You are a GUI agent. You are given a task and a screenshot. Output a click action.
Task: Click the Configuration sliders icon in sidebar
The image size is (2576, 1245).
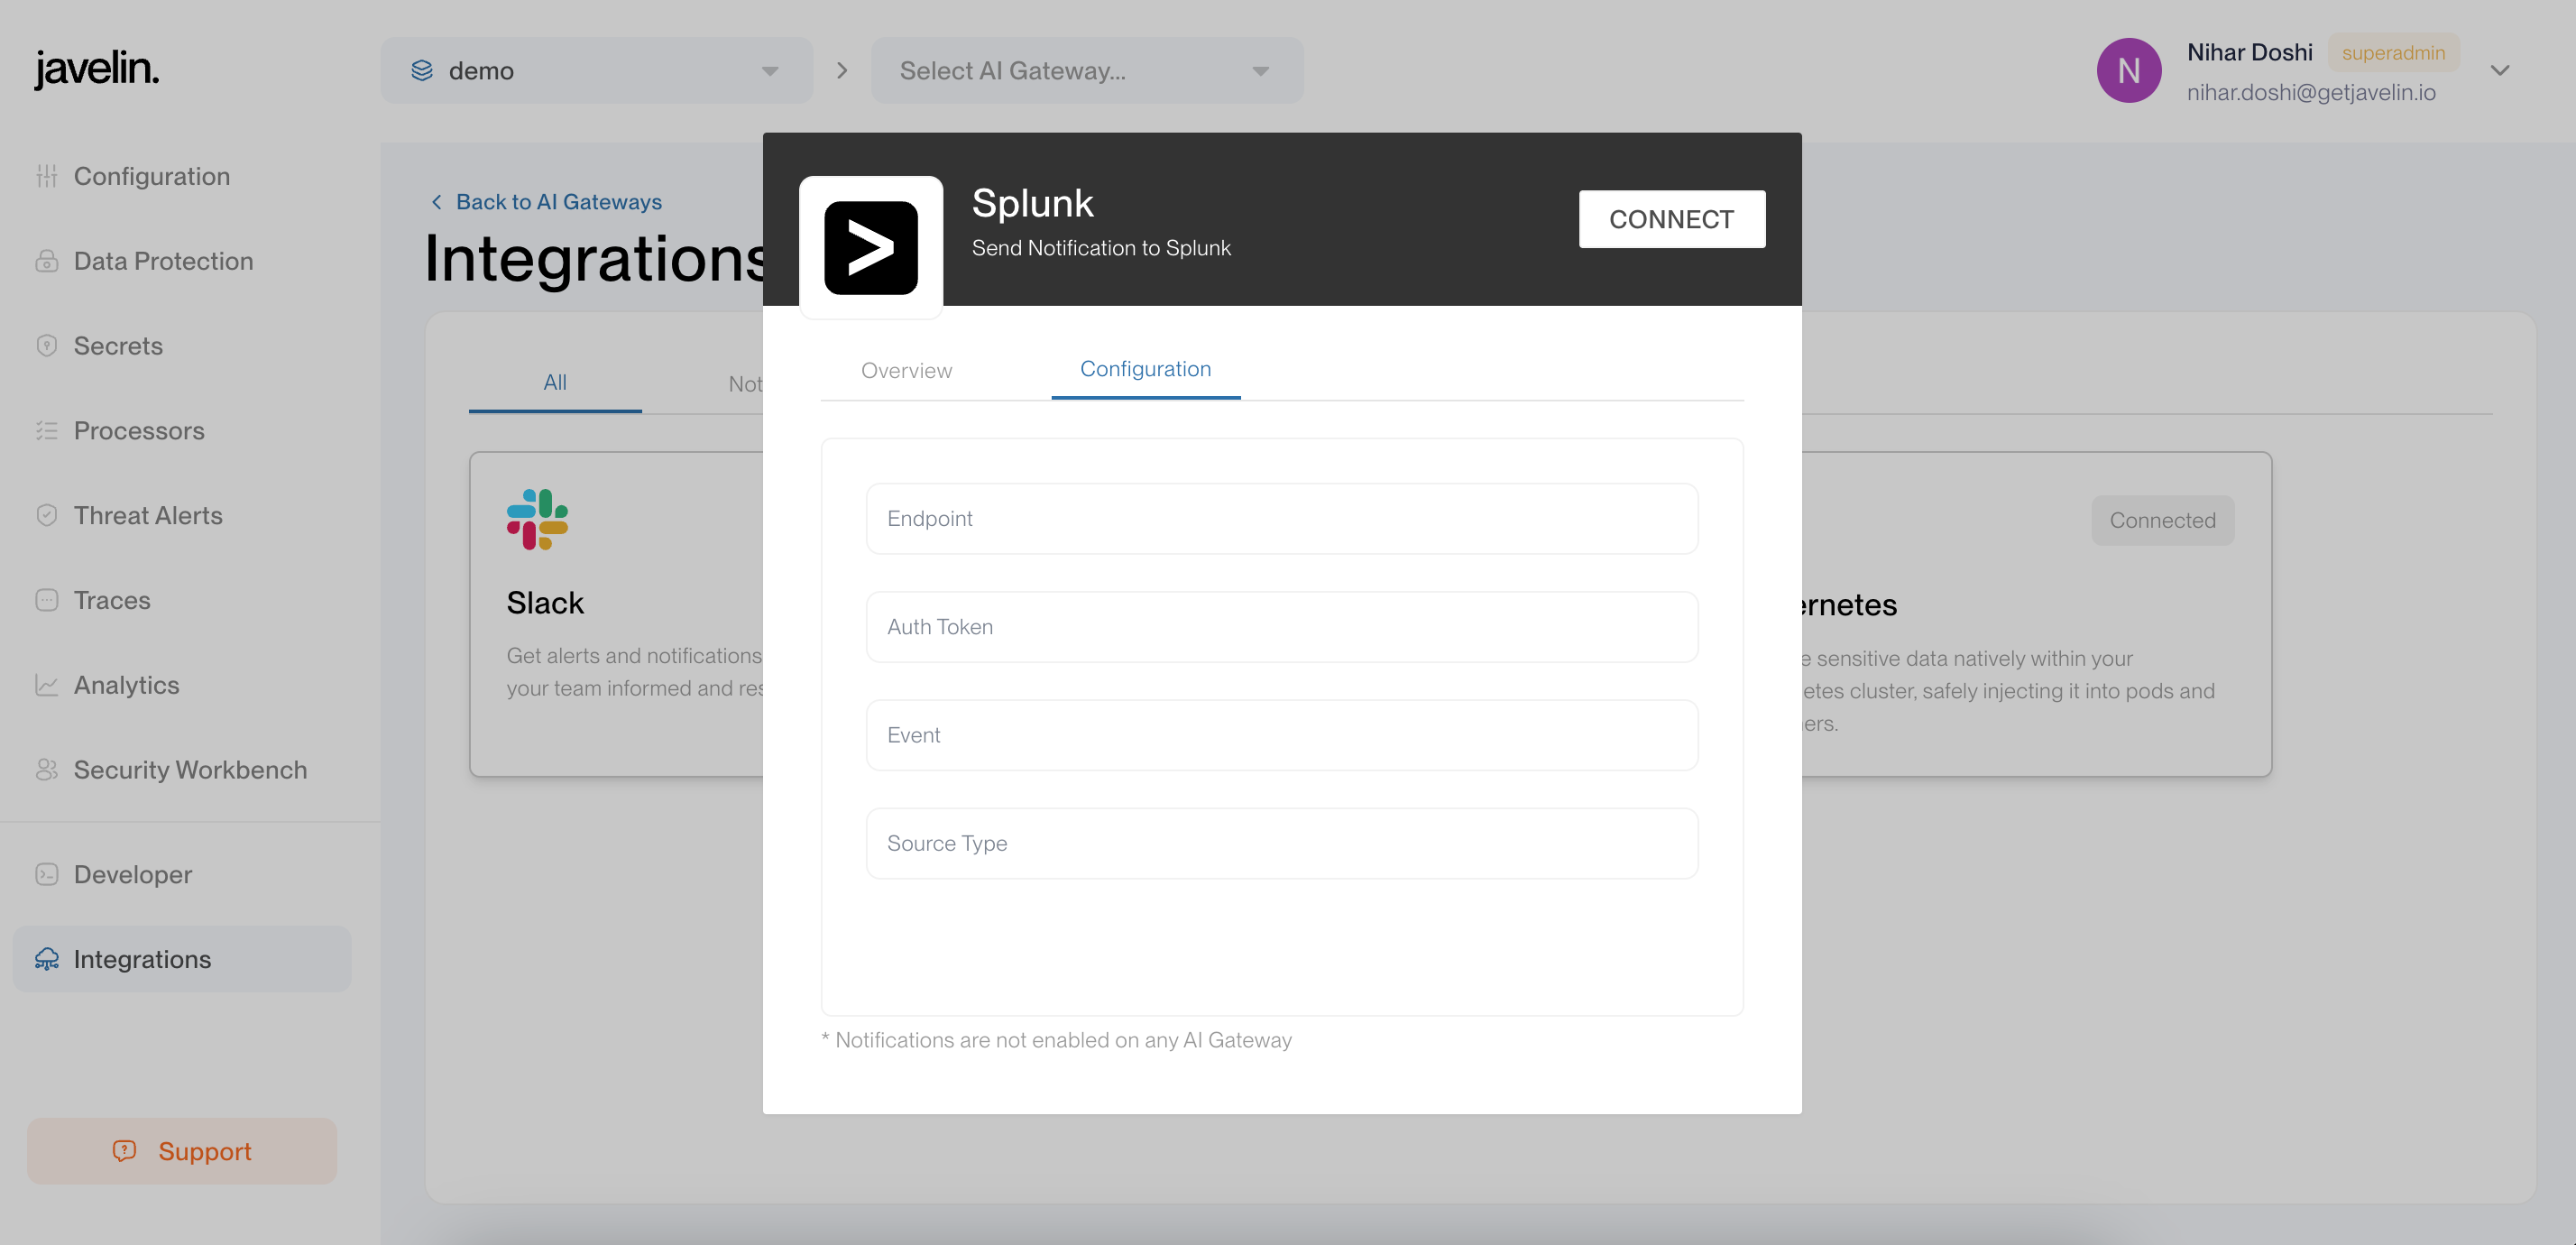point(47,176)
